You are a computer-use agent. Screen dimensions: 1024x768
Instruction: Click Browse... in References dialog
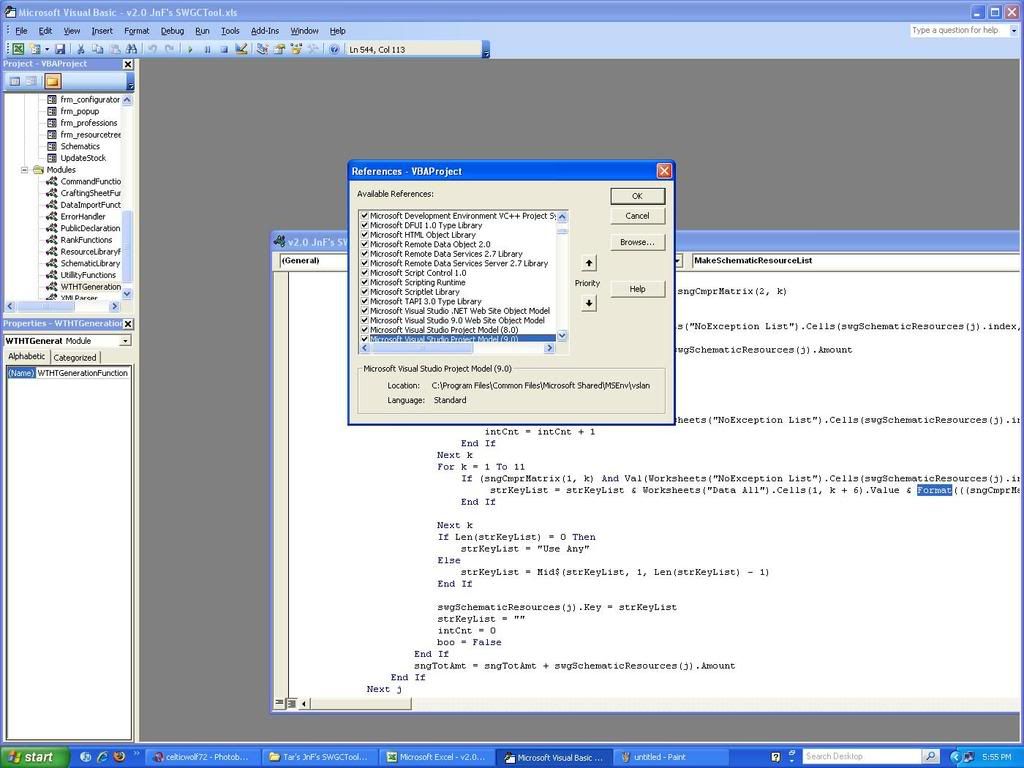pos(637,242)
